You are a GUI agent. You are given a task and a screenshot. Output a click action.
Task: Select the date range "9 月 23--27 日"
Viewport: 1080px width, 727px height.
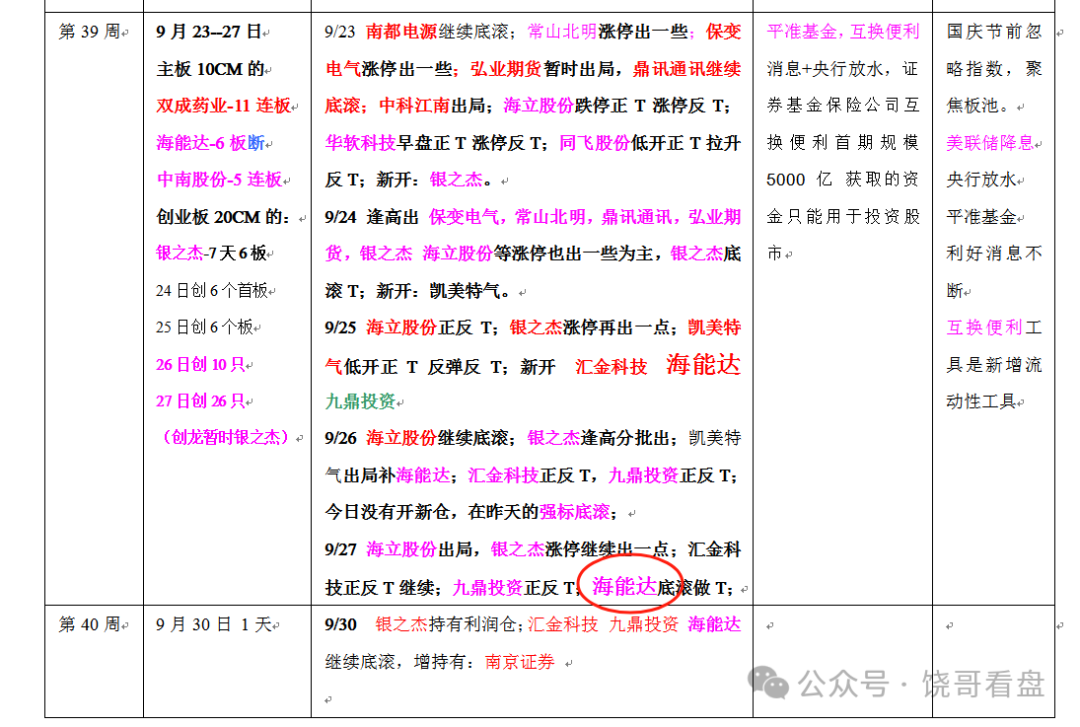coord(209,32)
